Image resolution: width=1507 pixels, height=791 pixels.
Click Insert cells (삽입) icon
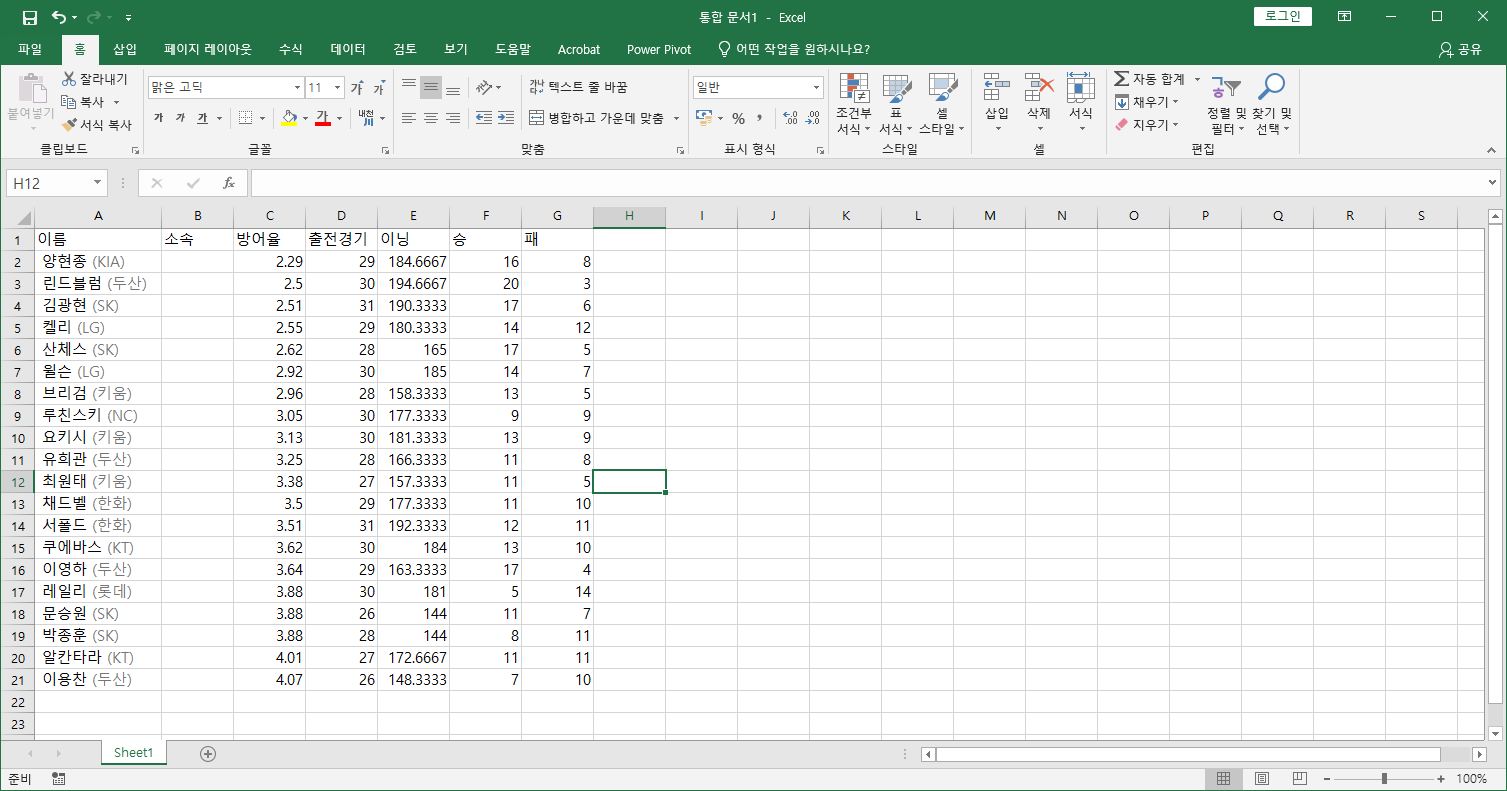(x=997, y=88)
